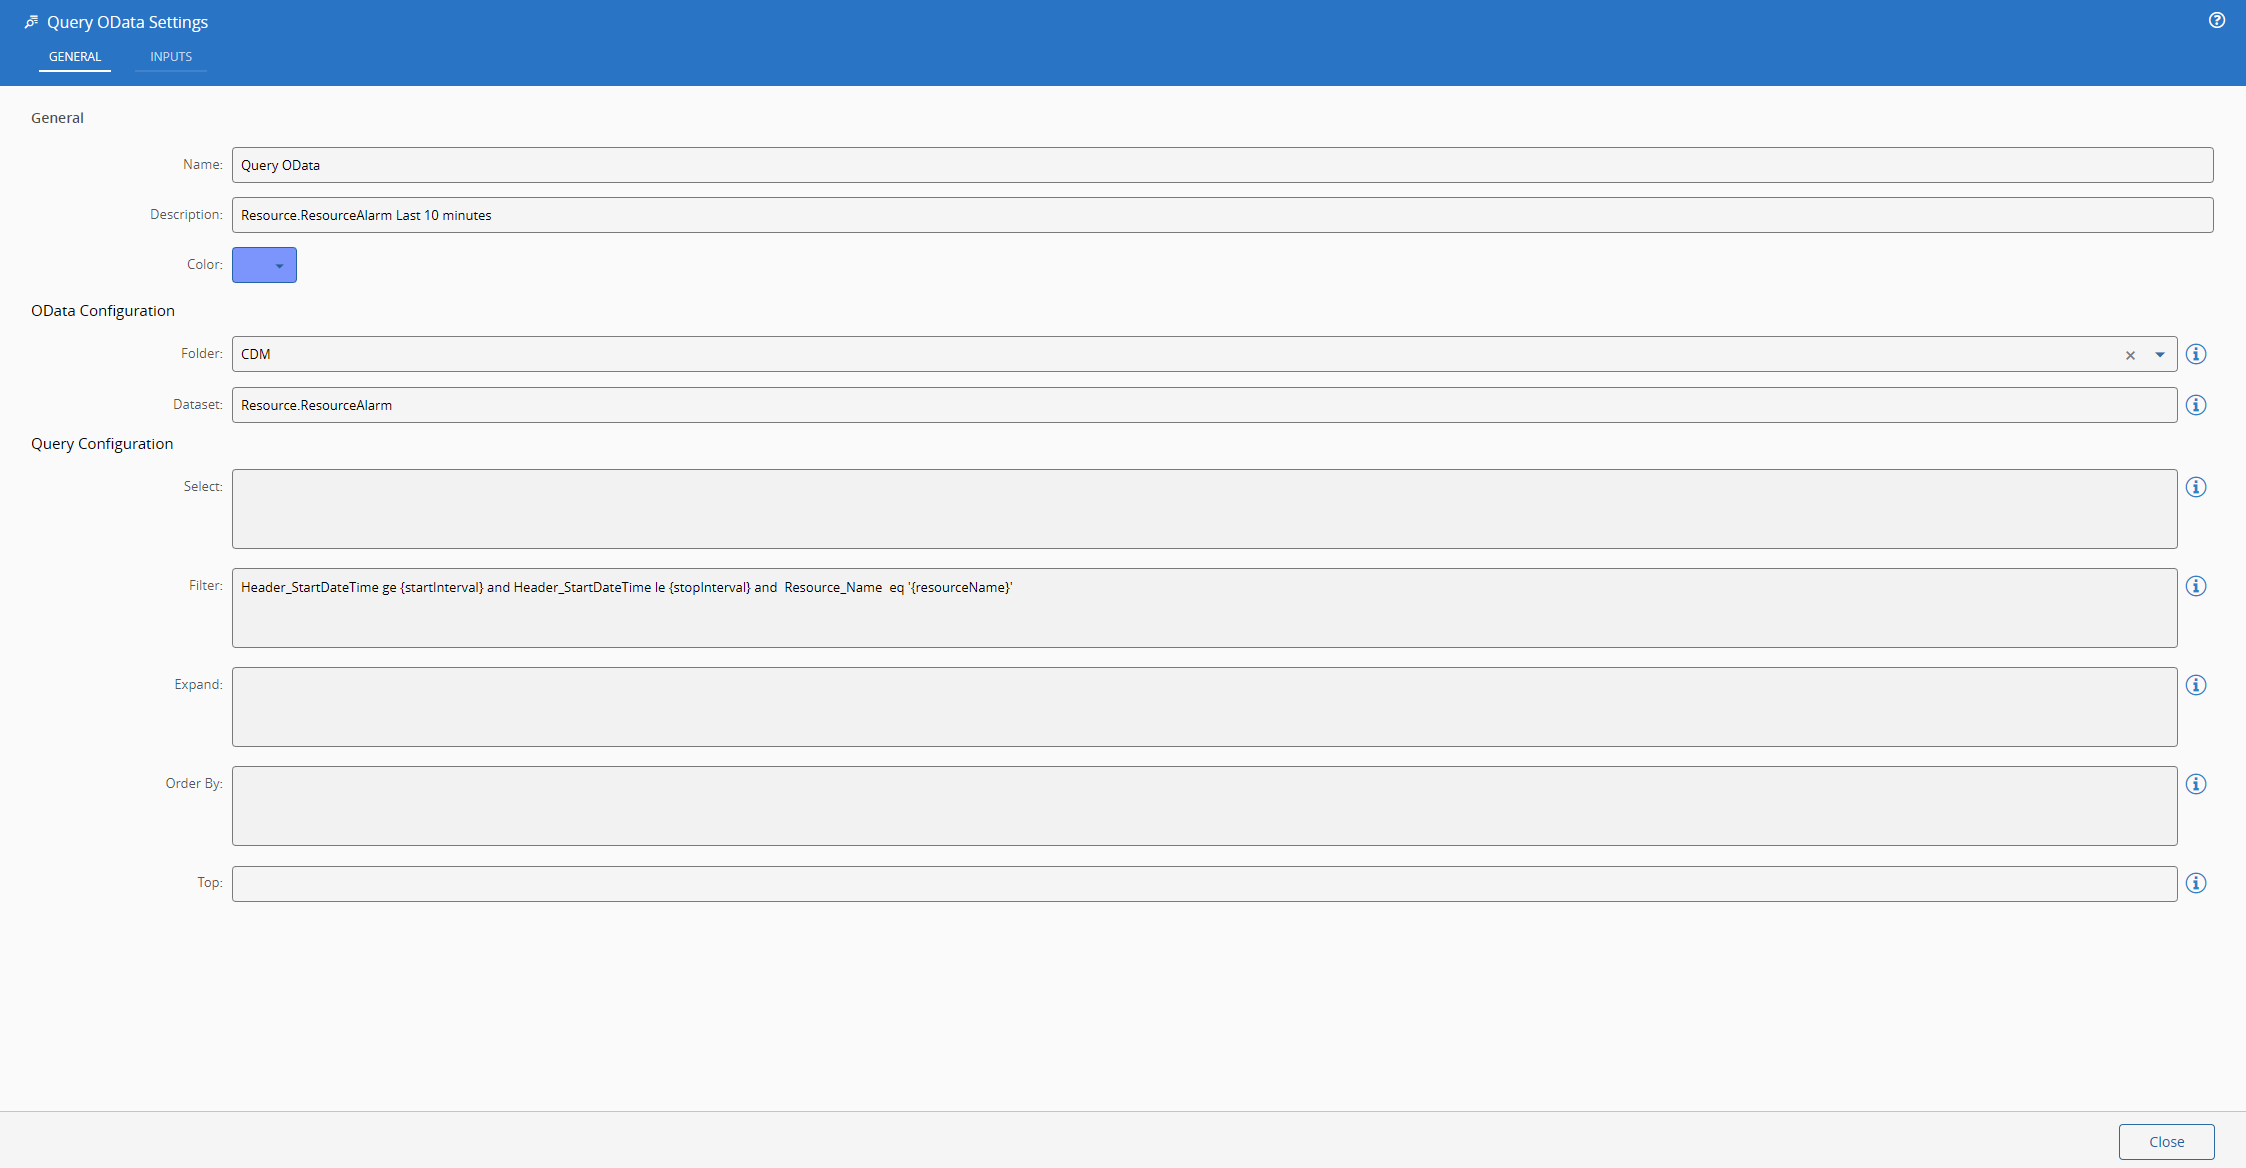Click the info icon next to Folder
2246x1168 pixels.
click(2196, 354)
